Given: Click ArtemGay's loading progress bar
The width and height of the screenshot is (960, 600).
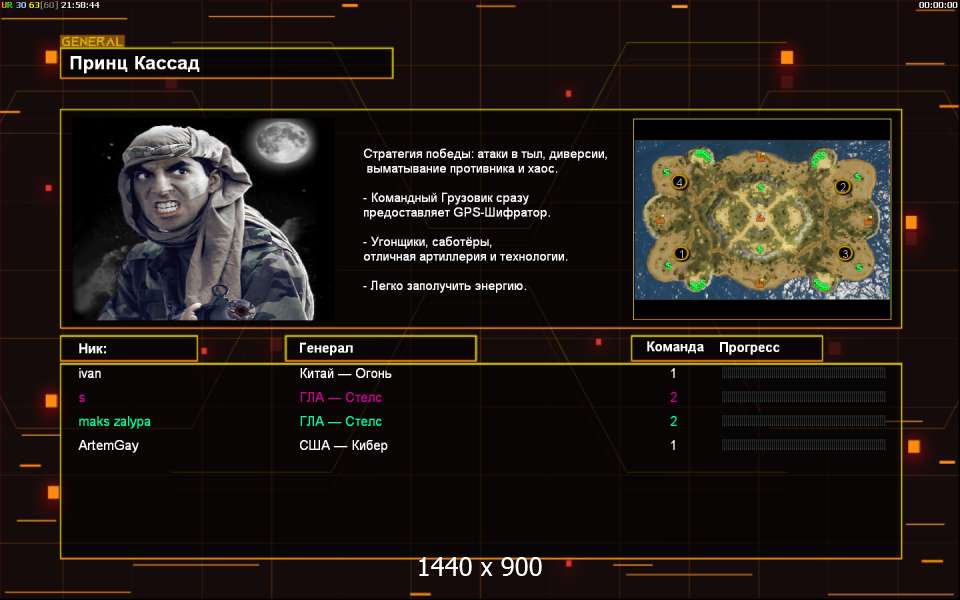Looking at the screenshot, I should 803,445.
